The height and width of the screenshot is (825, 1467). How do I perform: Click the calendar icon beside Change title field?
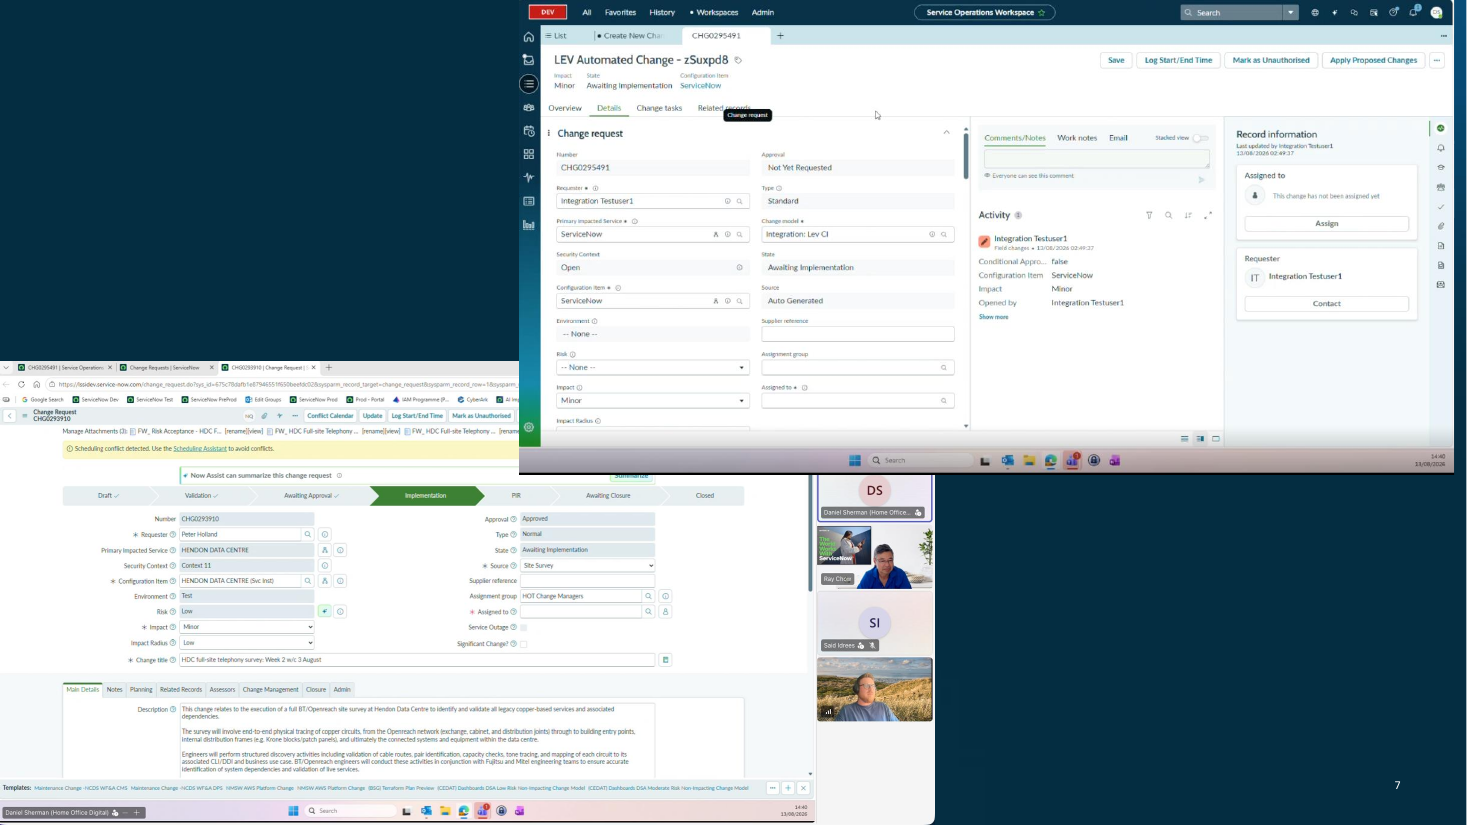pos(665,660)
